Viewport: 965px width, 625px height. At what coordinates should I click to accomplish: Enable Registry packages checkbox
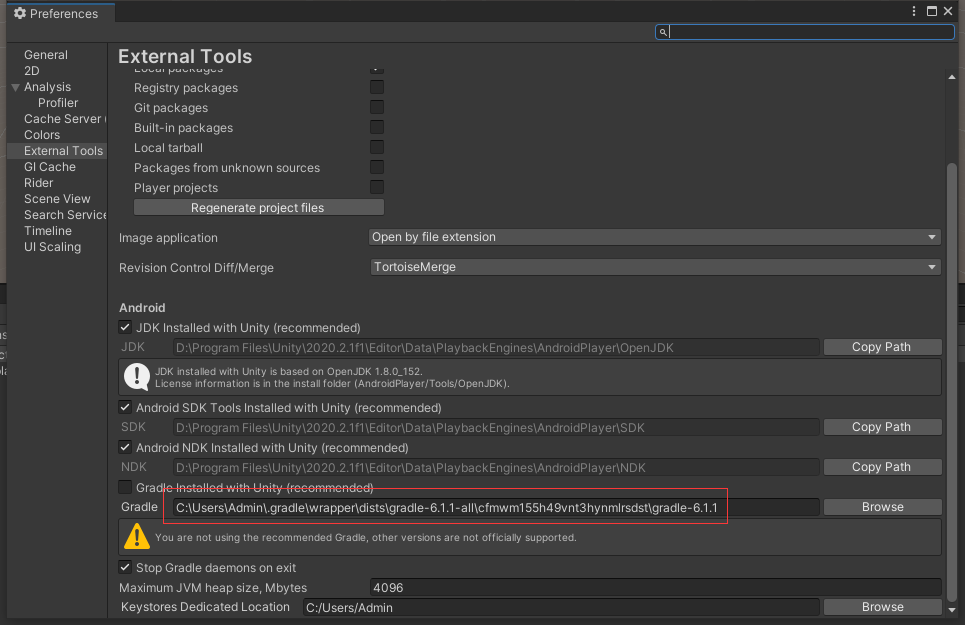[x=377, y=88]
